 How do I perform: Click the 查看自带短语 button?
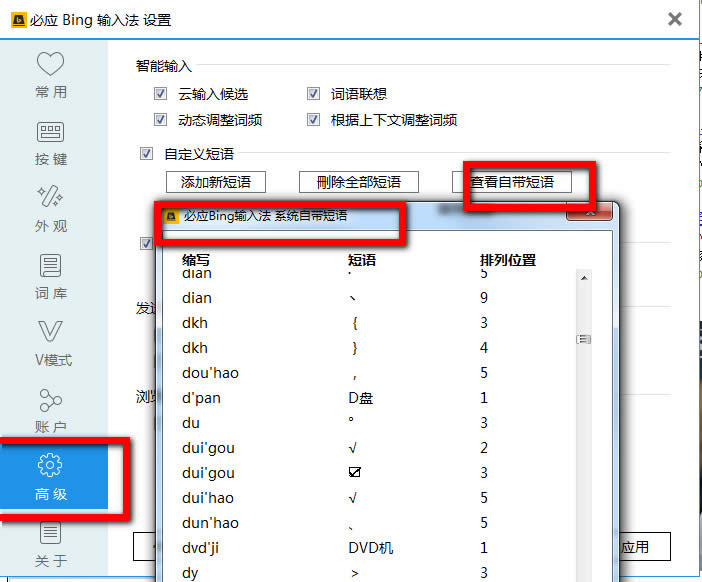(x=512, y=182)
